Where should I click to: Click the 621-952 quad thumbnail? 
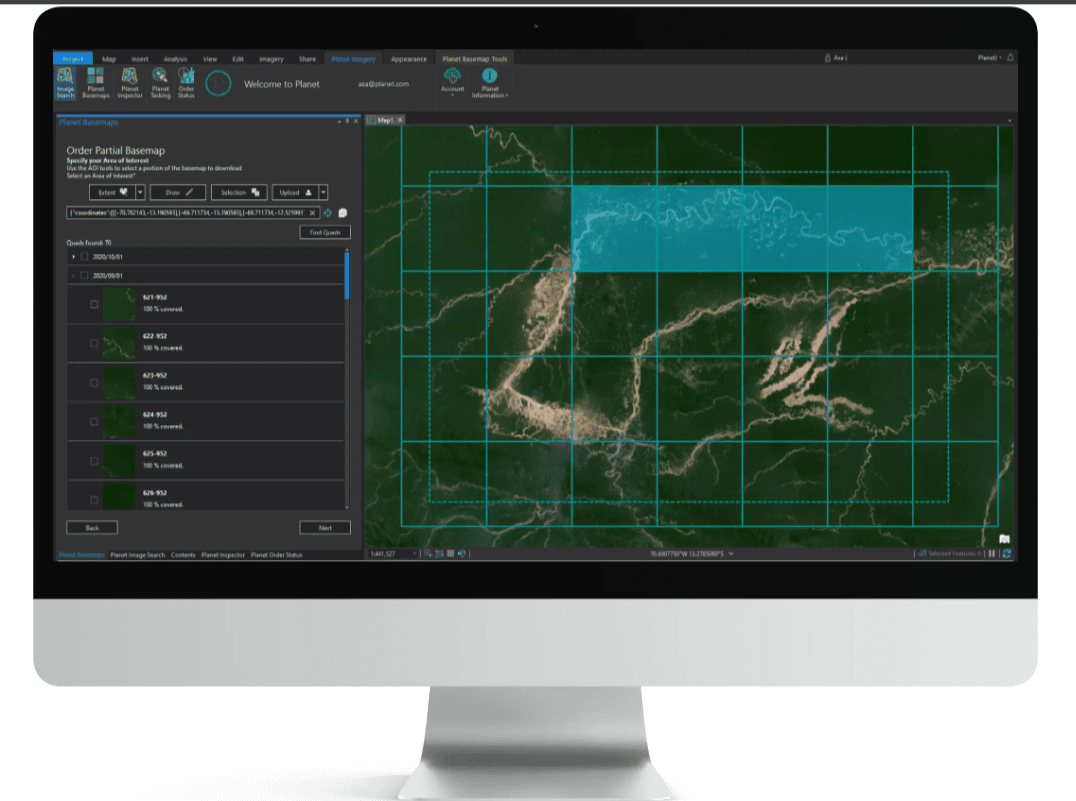[x=119, y=304]
